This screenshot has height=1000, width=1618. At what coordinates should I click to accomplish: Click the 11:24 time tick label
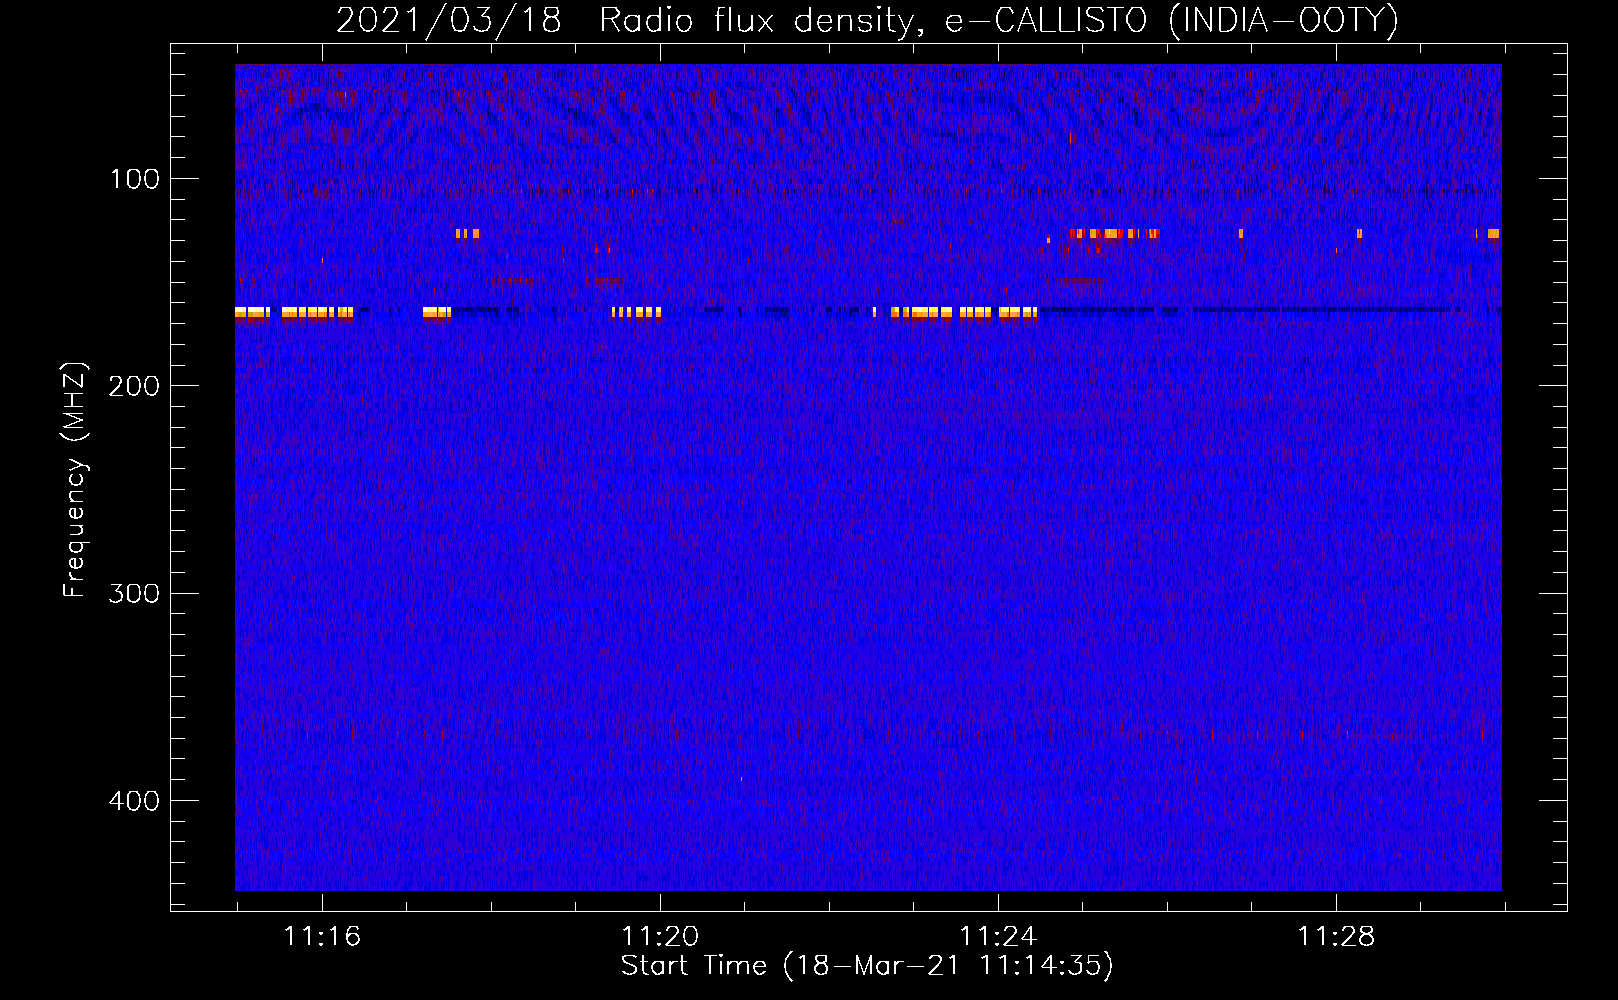998,937
